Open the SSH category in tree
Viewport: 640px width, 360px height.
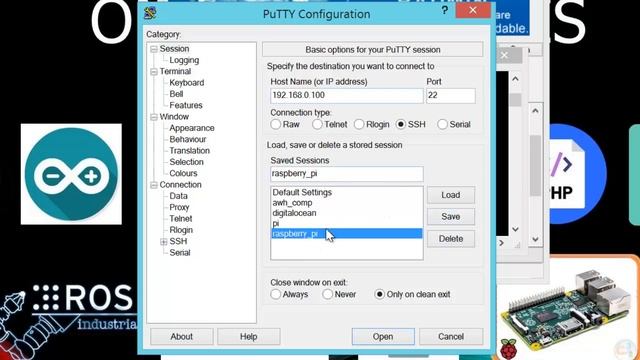(x=178, y=241)
